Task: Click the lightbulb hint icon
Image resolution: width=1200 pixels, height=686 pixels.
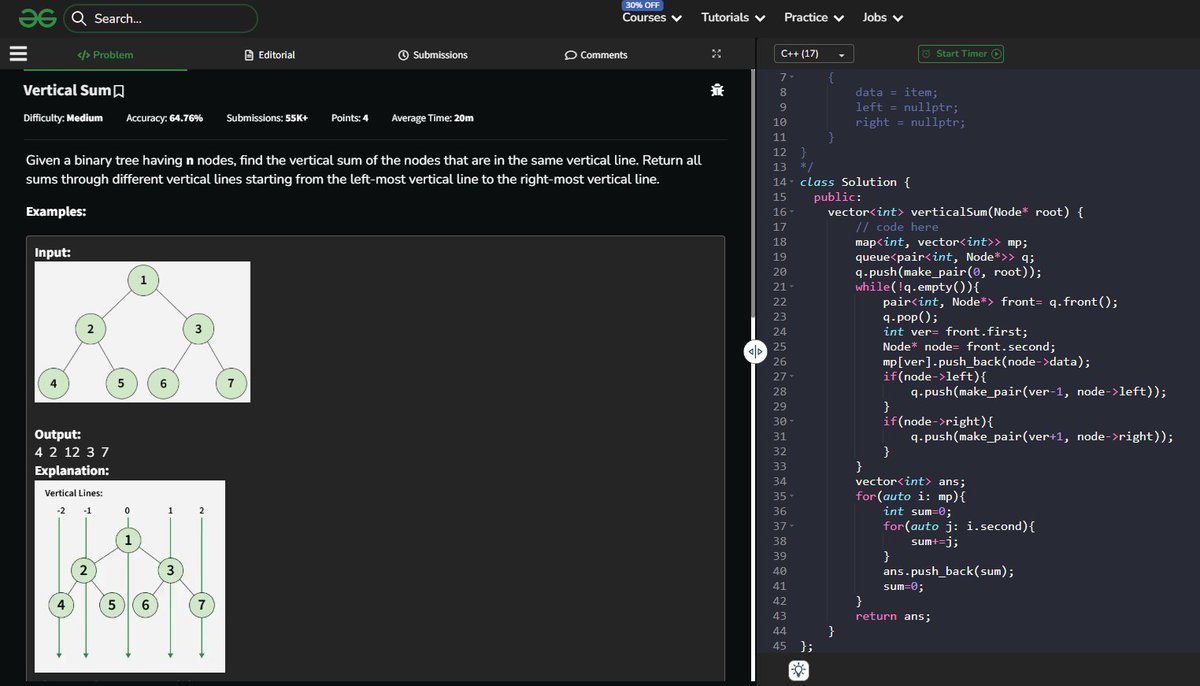Action: tap(798, 671)
